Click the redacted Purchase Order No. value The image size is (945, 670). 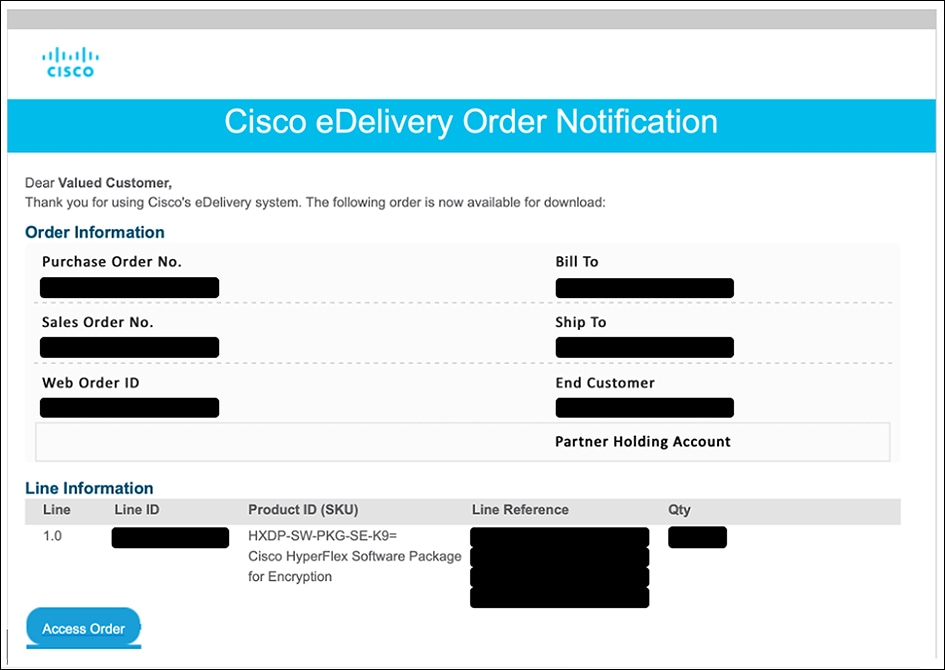pos(129,288)
